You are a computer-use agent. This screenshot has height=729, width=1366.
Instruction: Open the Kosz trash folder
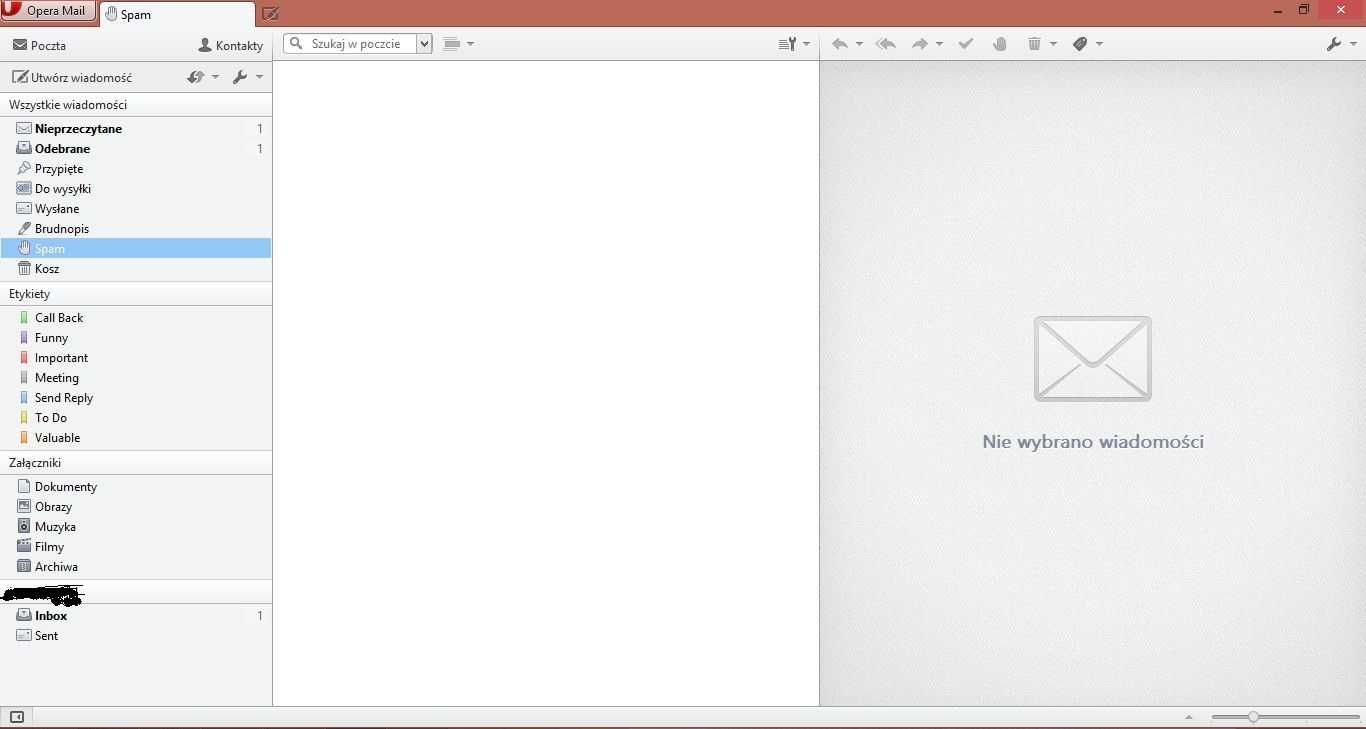[136, 268]
